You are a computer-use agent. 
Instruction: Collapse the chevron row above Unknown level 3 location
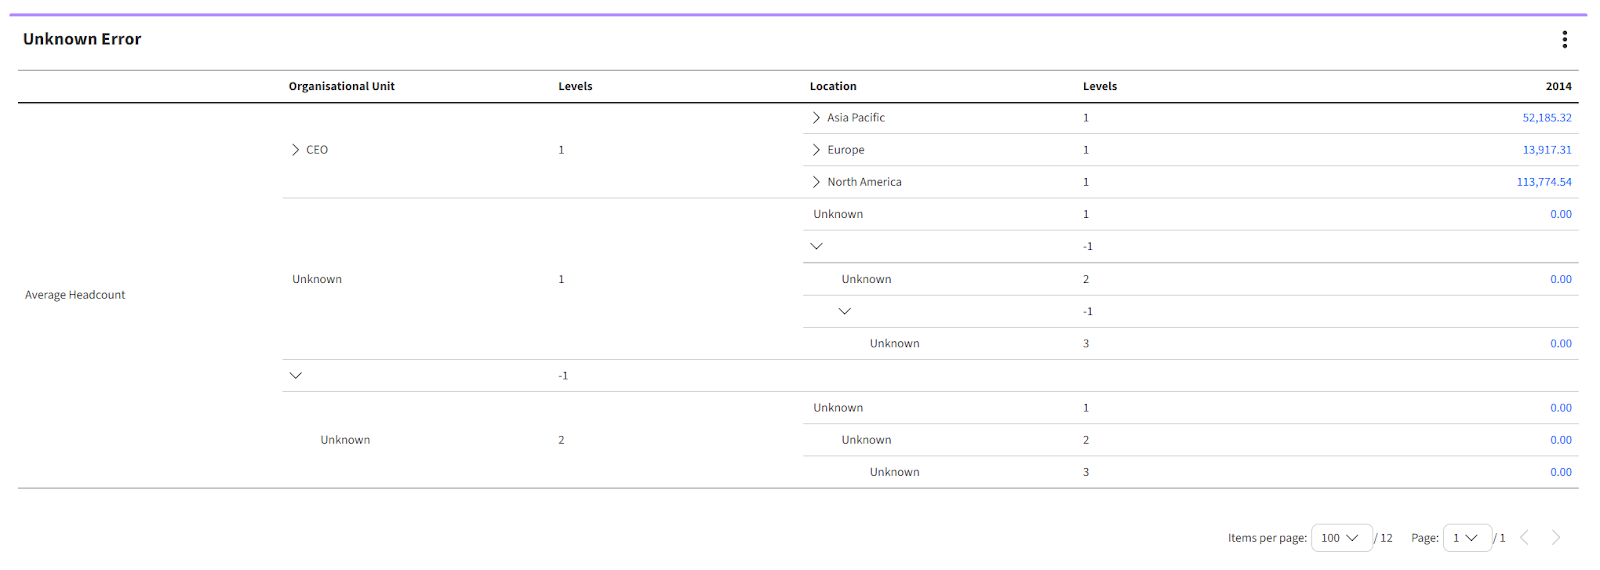[844, 311]
